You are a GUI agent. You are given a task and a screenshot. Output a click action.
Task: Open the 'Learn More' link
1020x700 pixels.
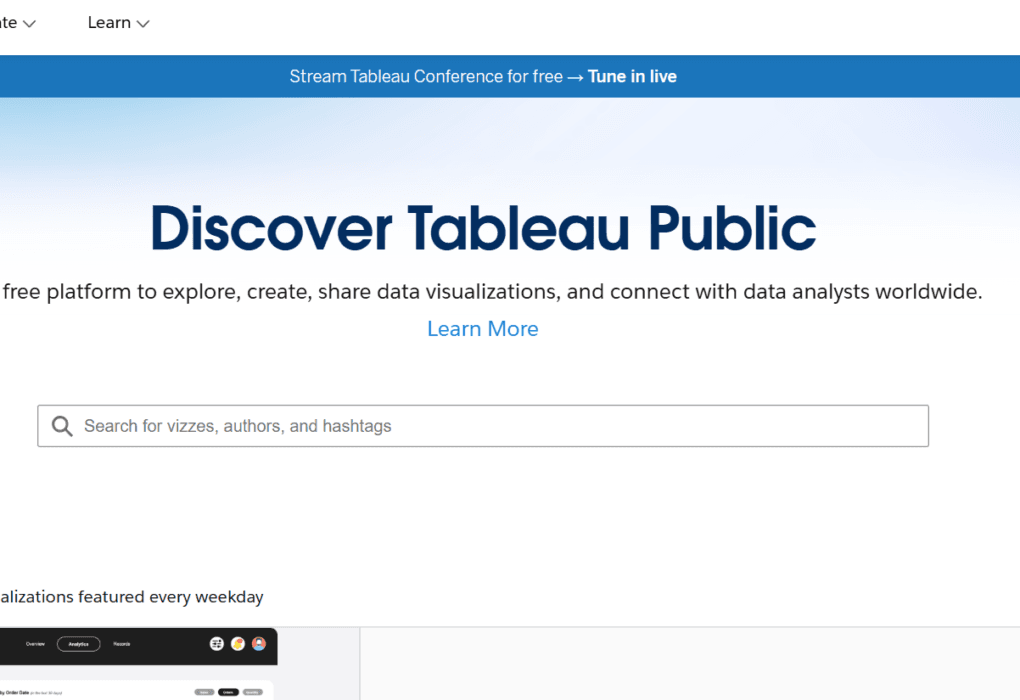tap(483, 329)
